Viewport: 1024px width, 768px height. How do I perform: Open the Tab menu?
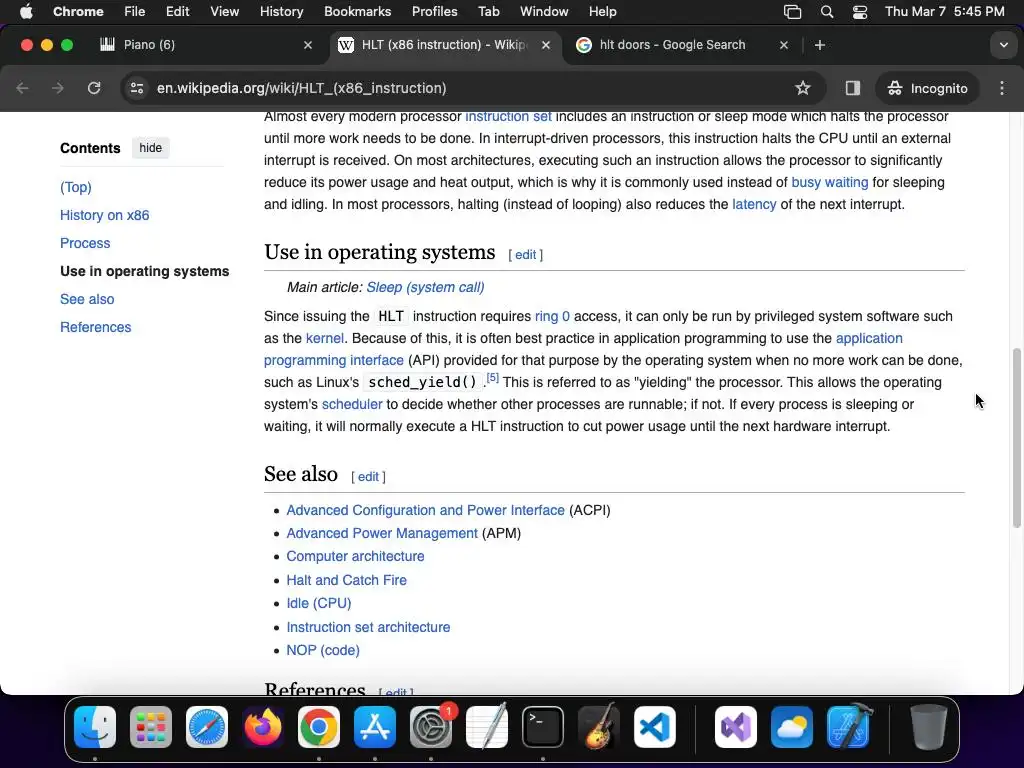point(488,12)
